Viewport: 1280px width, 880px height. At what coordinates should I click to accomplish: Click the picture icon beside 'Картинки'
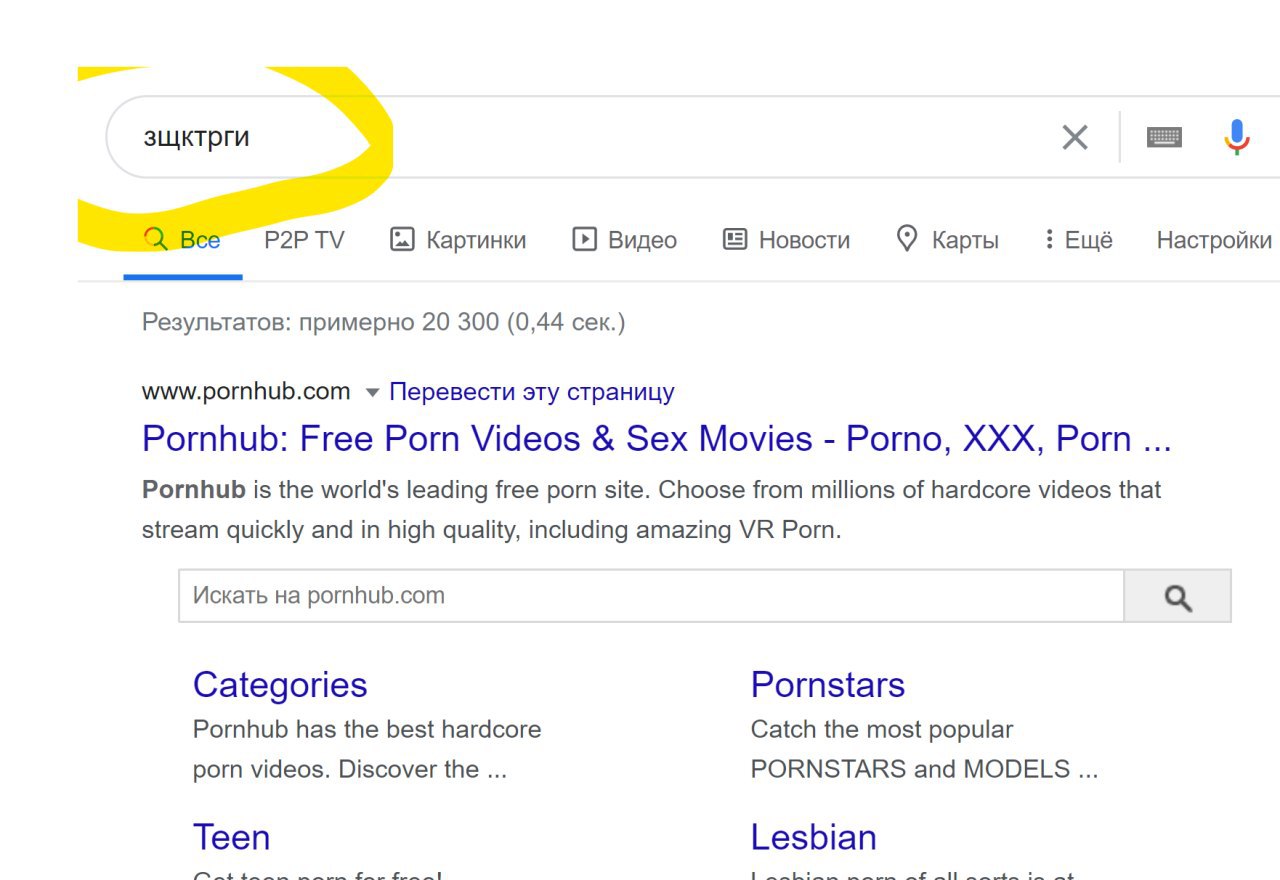pos(402,239)
